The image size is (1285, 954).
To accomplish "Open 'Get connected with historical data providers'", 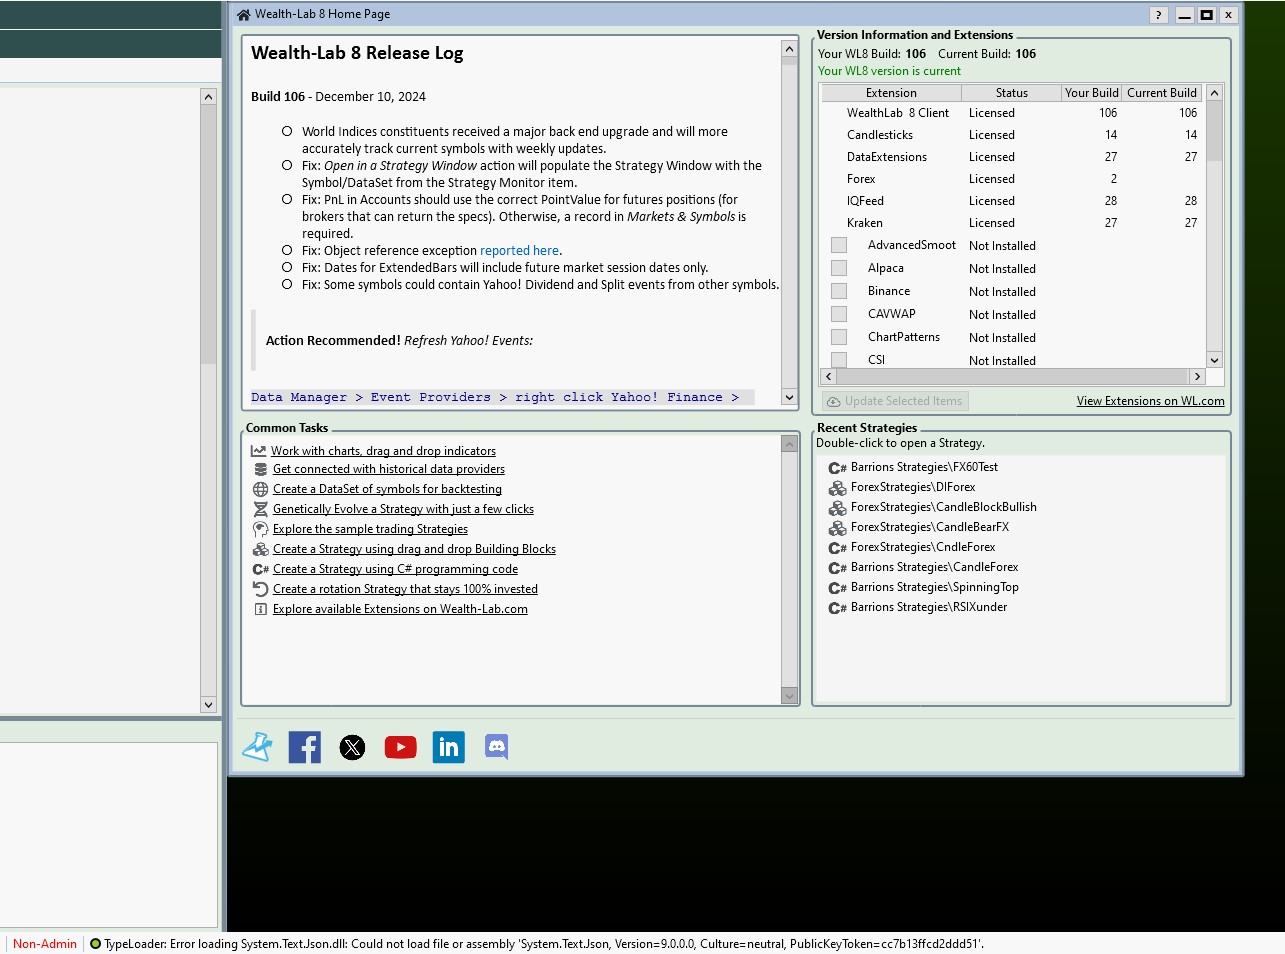I will pyautogui.click(x=389, y=469).
